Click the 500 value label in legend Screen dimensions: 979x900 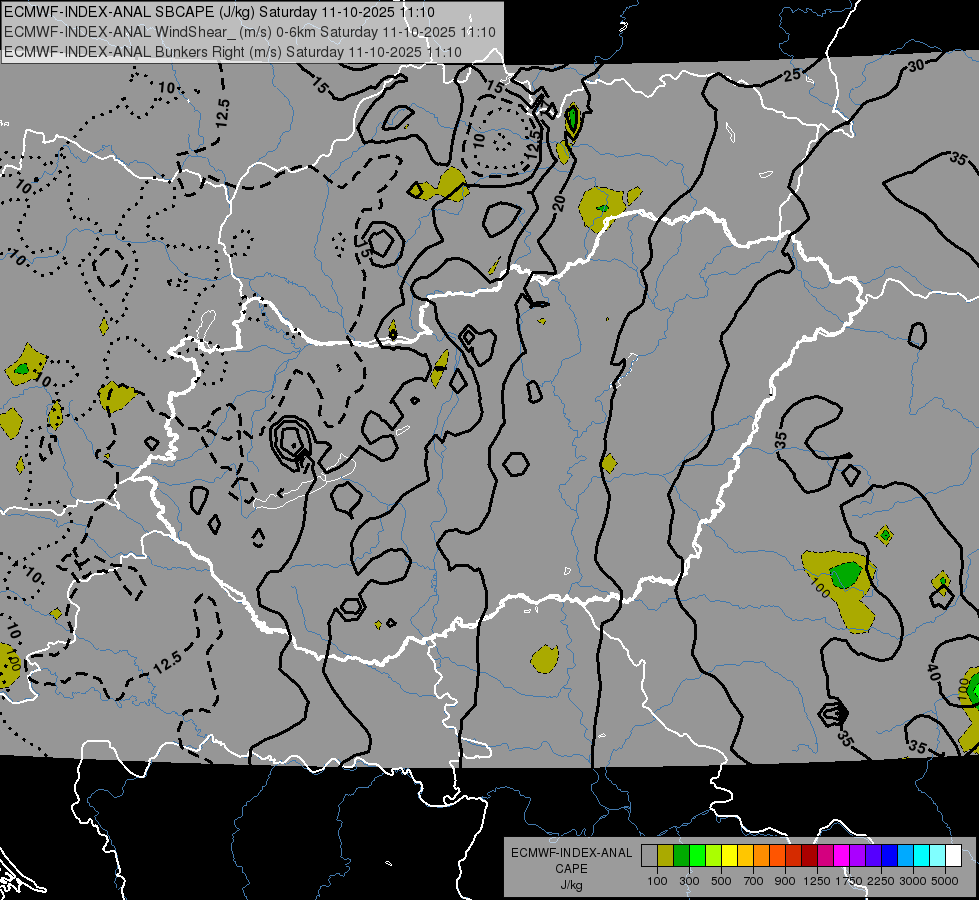point(722,881)
